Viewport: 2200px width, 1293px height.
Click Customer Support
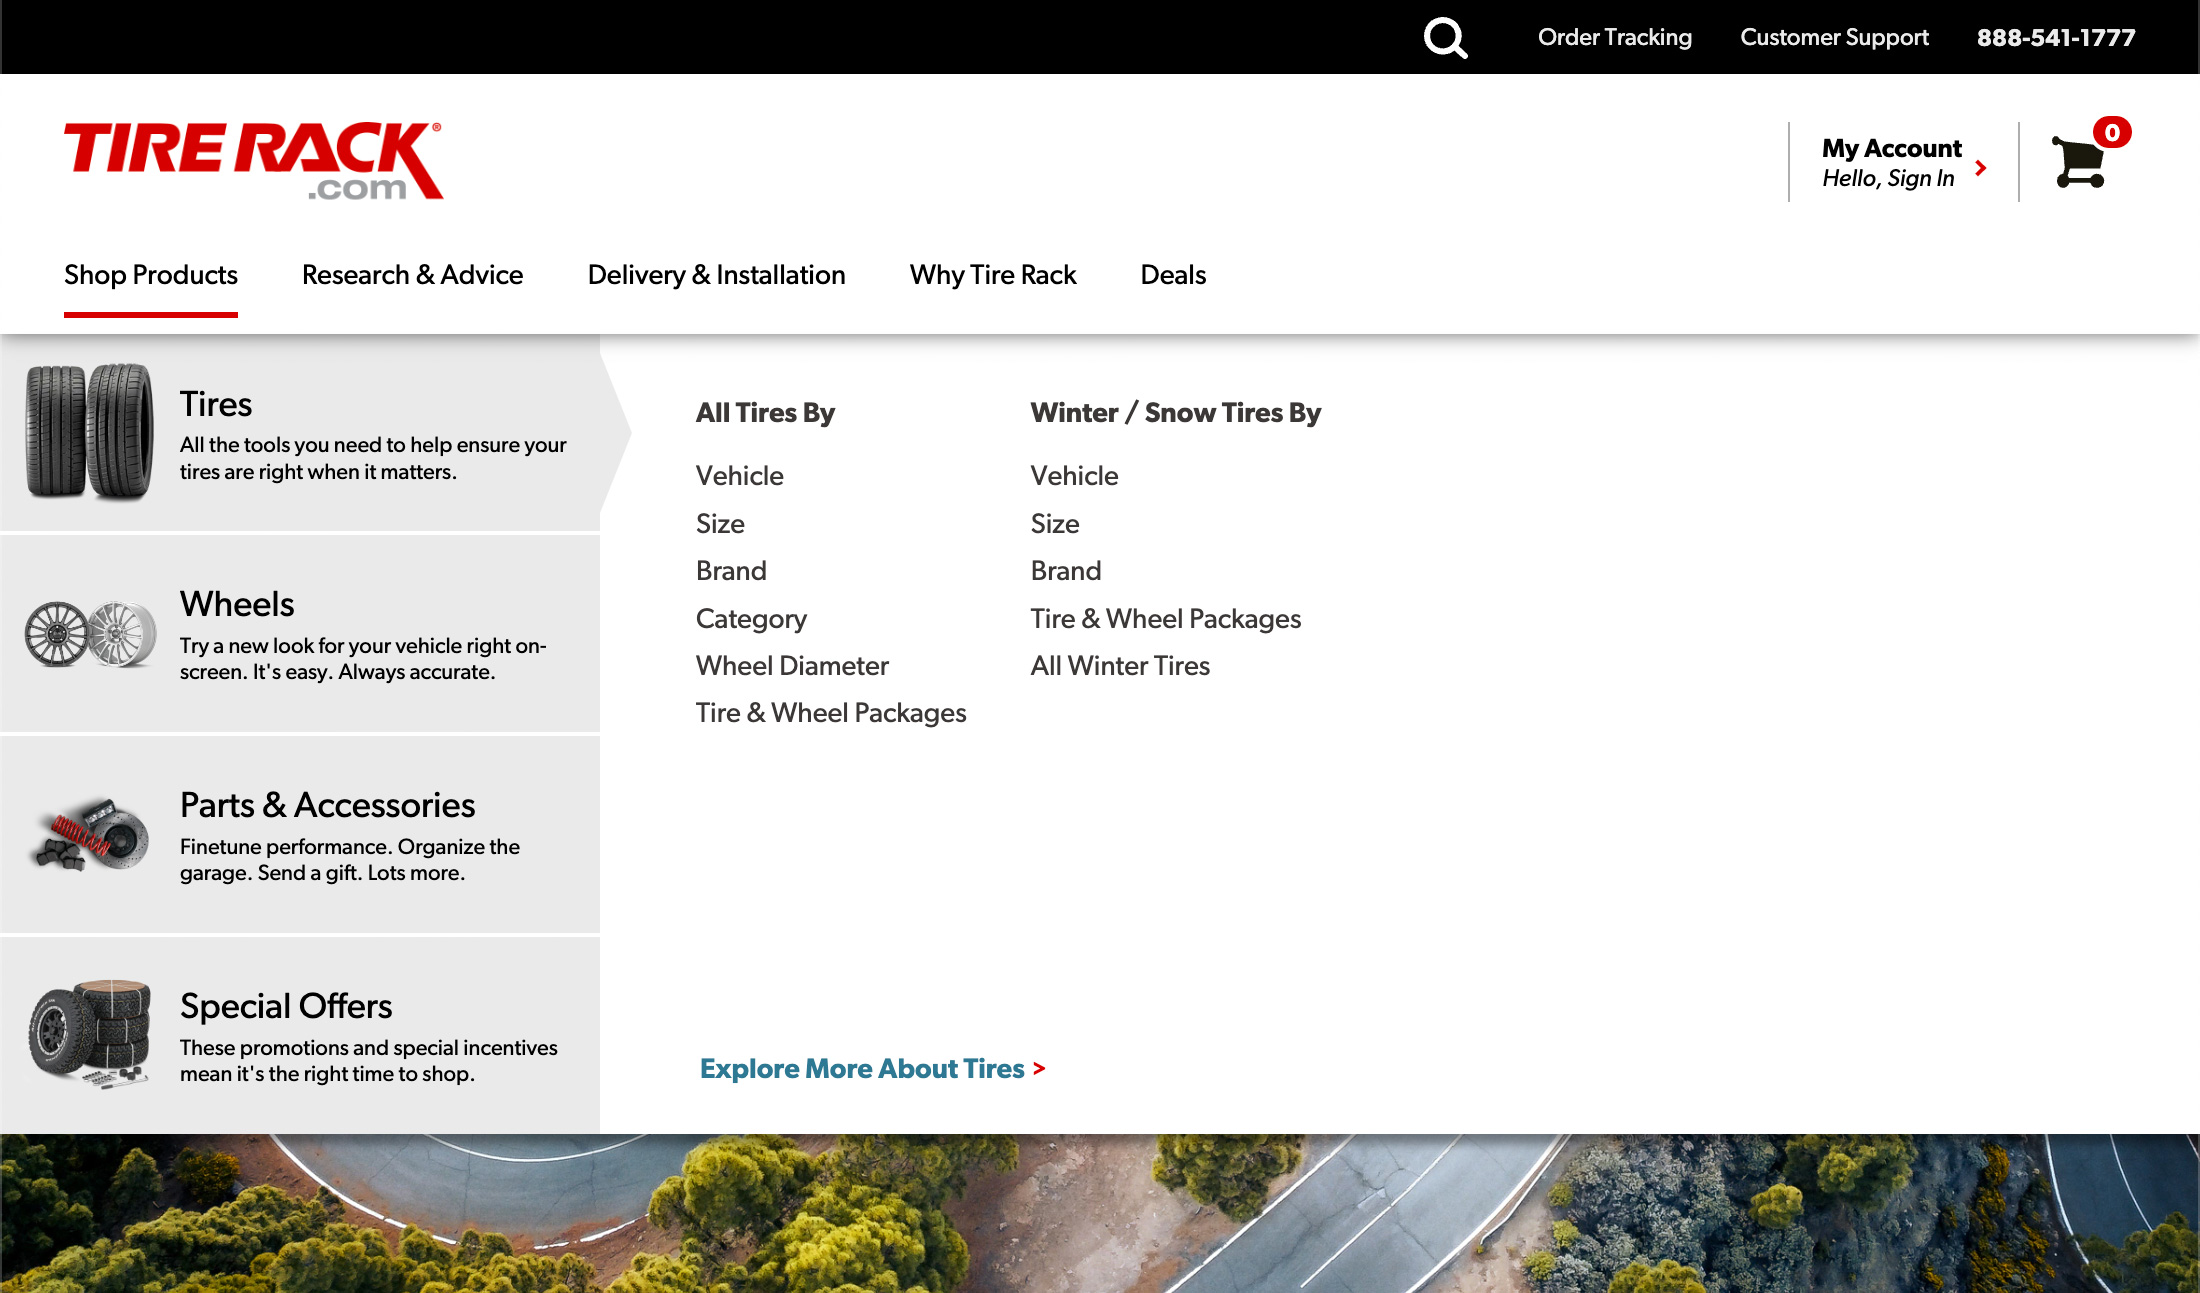(1833, 37)
